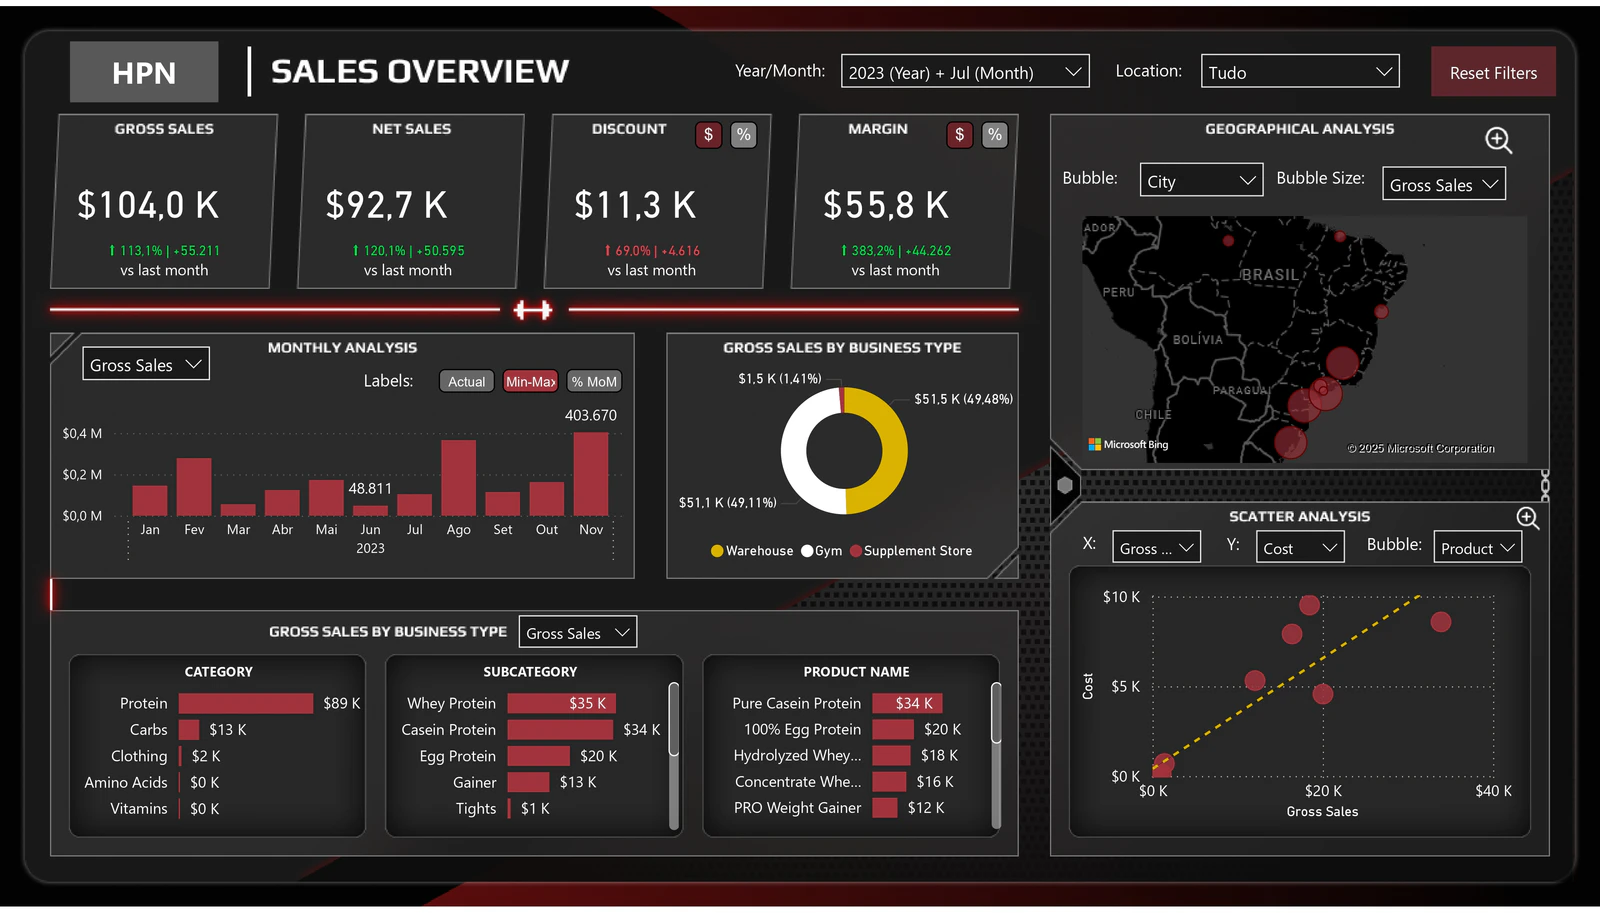Toggle the Actual labels option
The width and height of the screenshot is (1600, 913).
tap(466, 381)
